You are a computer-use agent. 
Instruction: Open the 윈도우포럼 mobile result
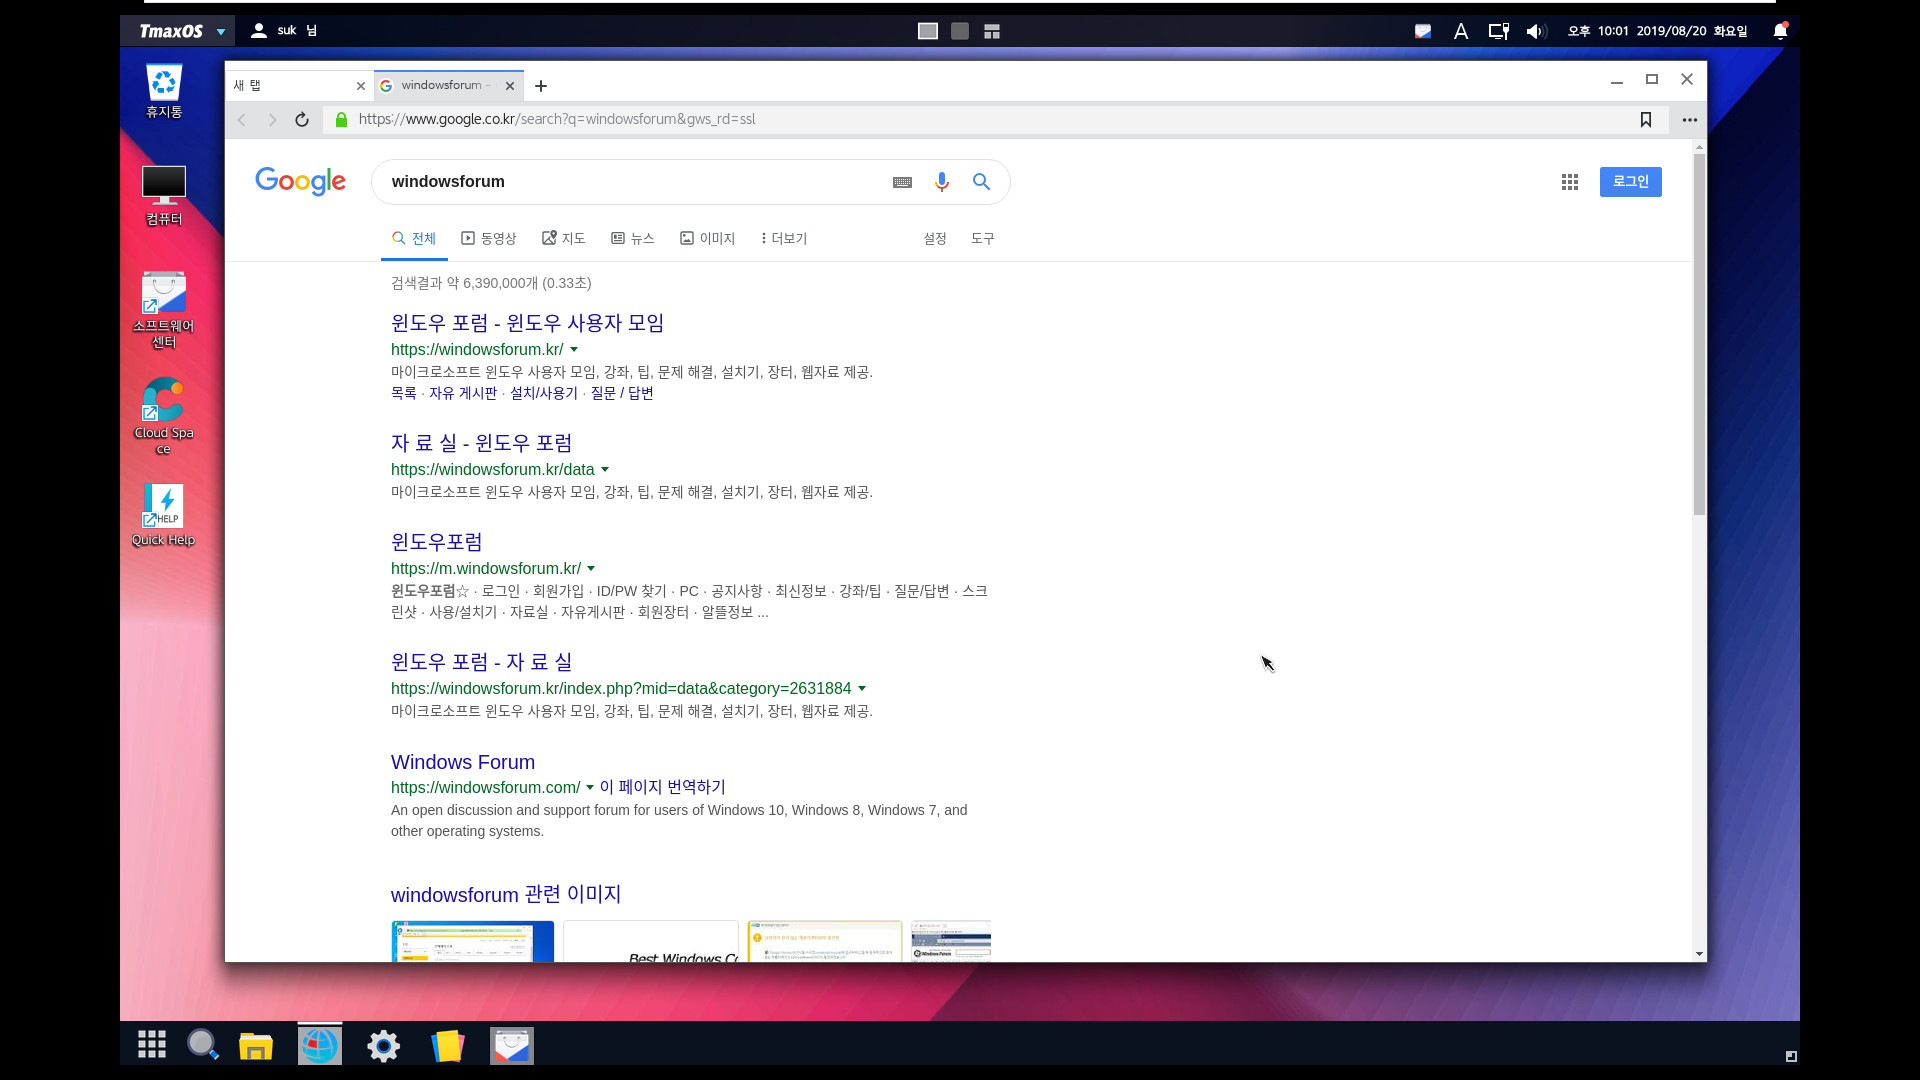tap(437, 542)
